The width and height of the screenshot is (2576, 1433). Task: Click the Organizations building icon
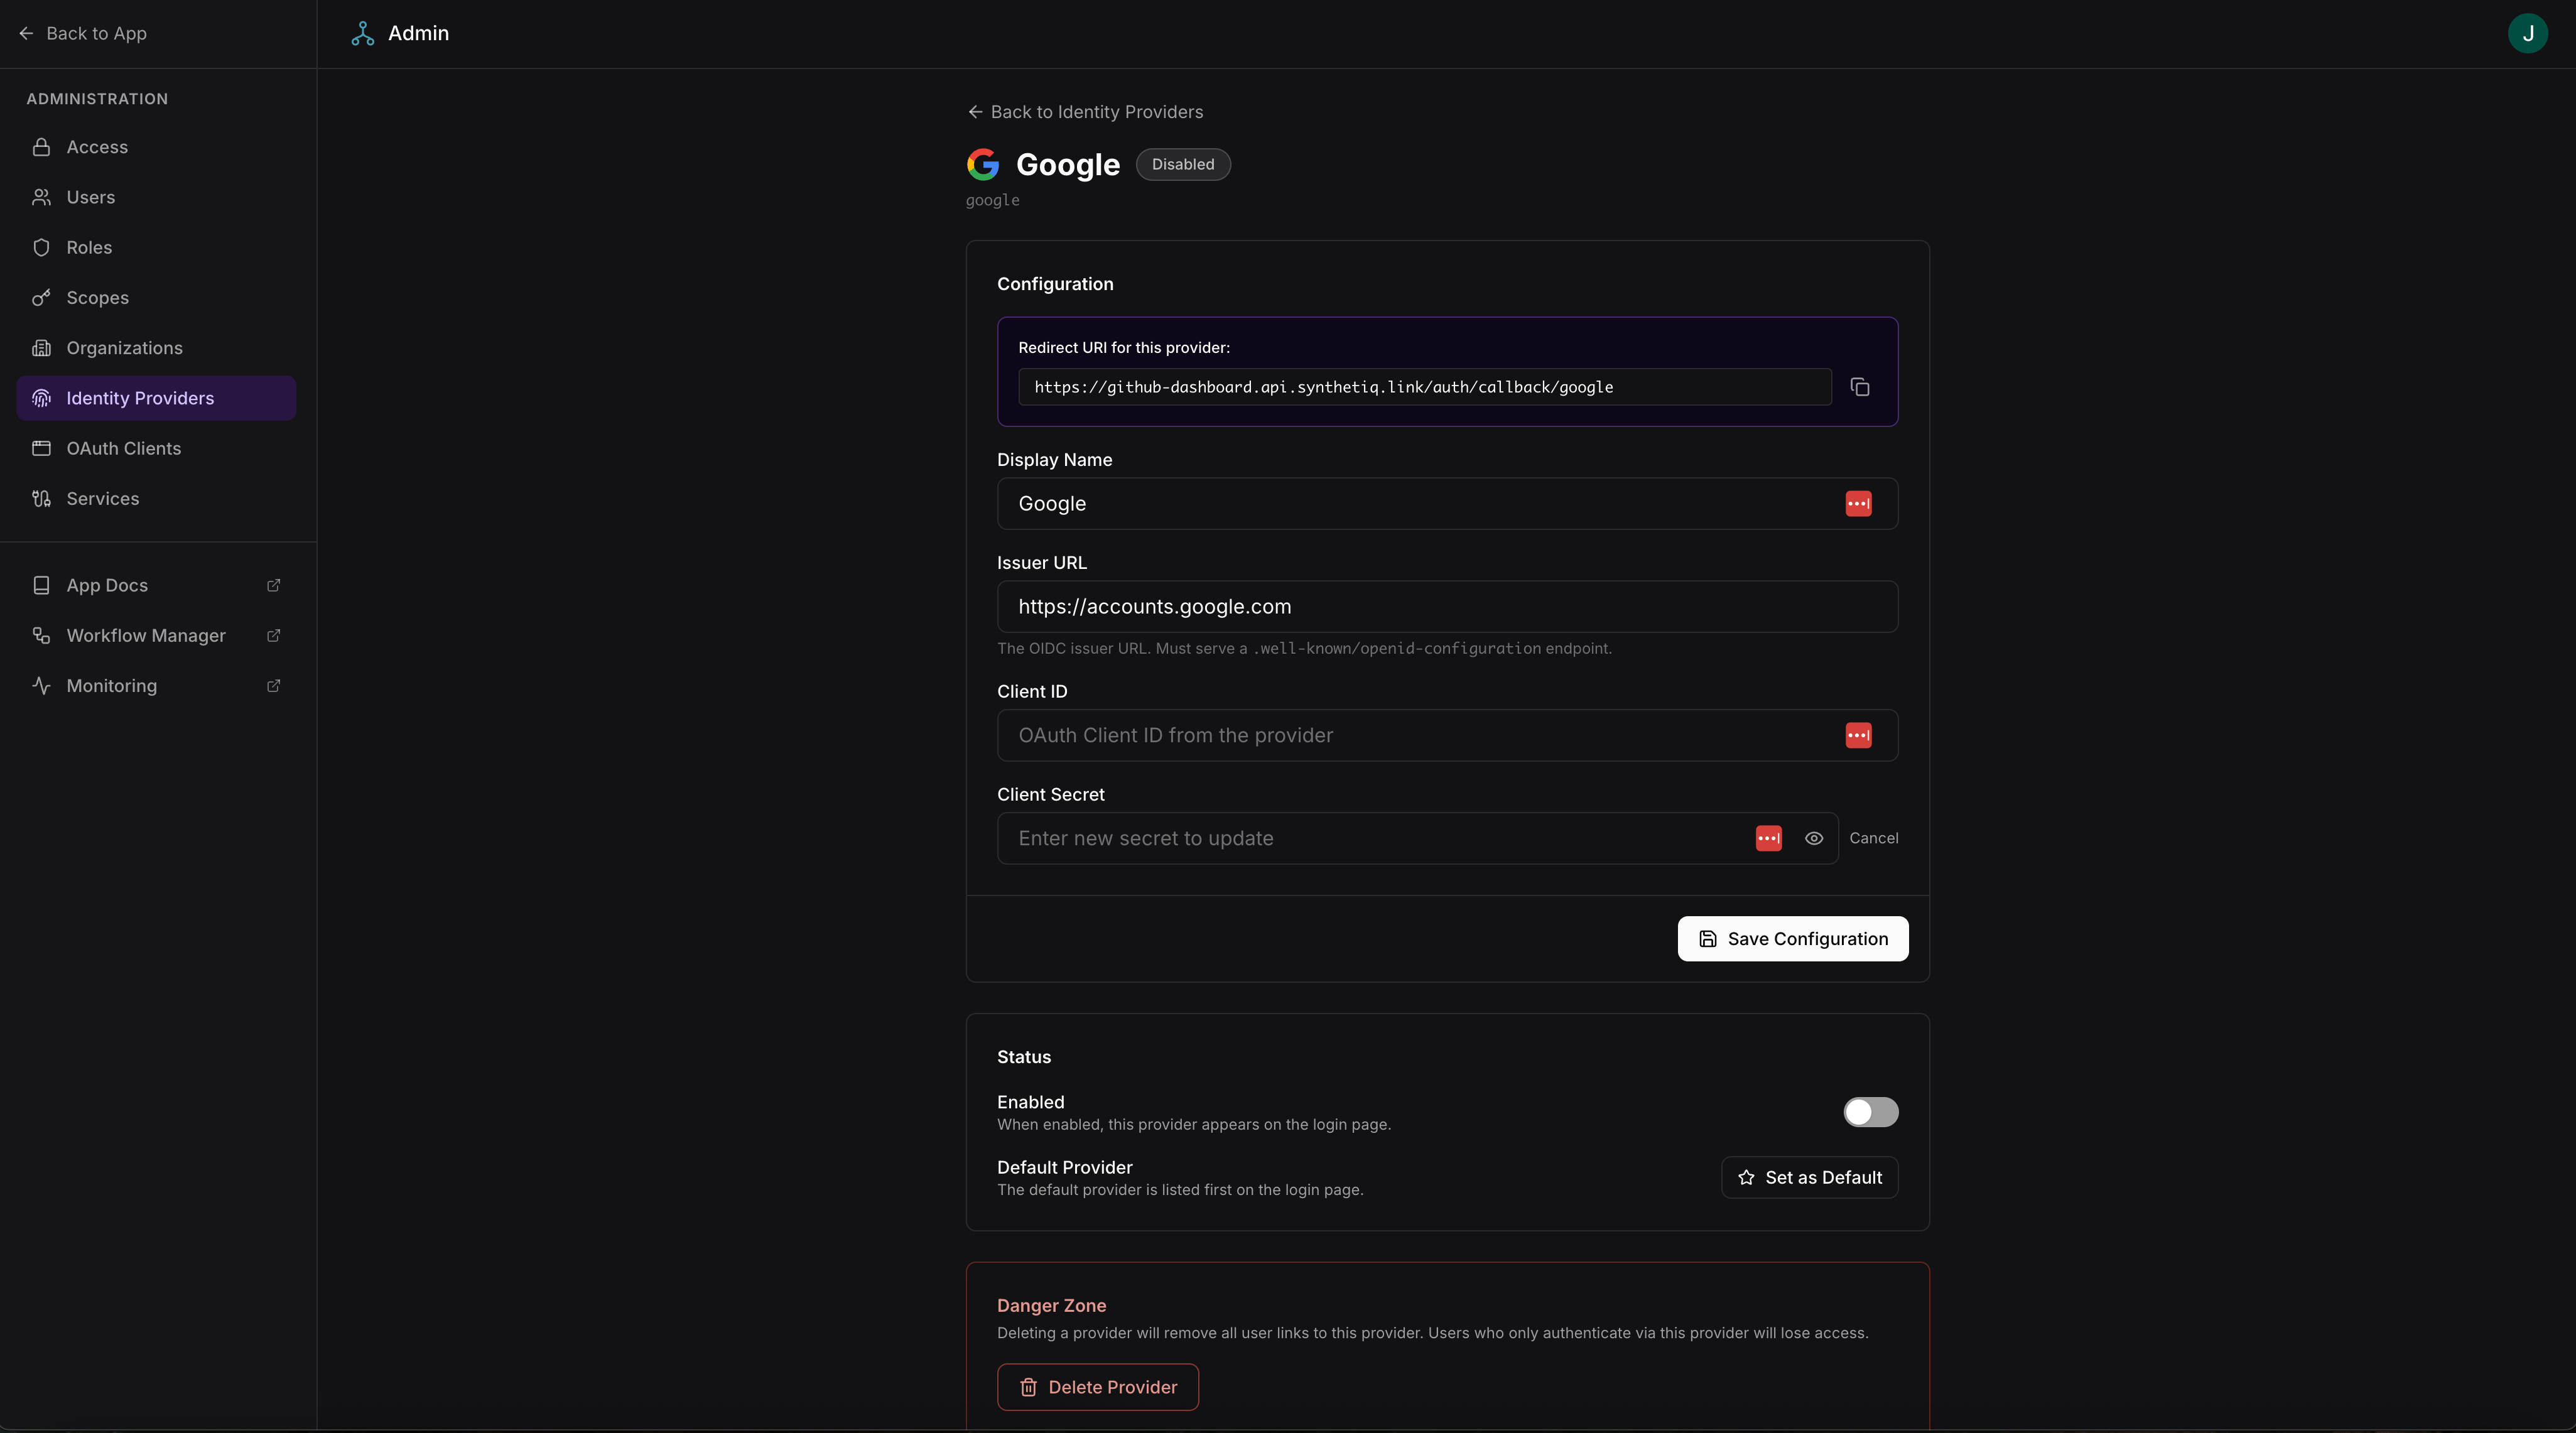pos(41,348)
